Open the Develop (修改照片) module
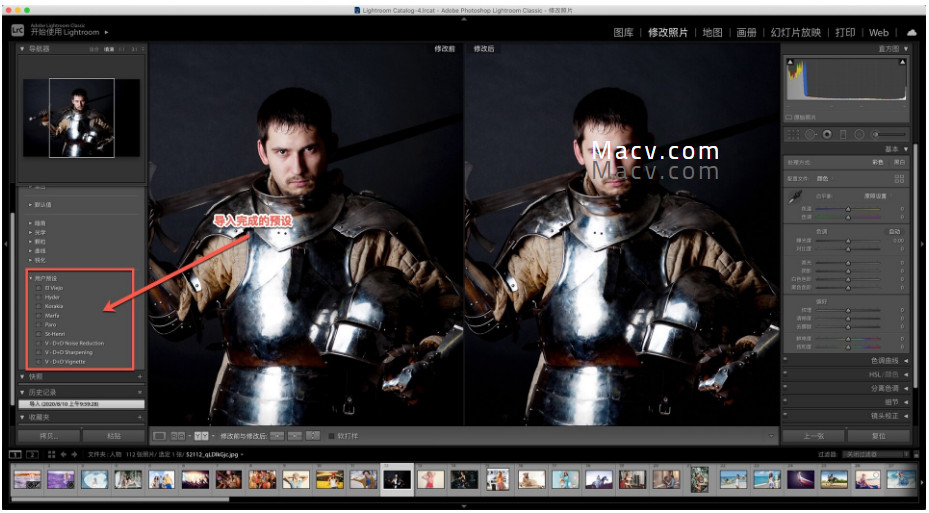Viewport: 929px width, 513px height. point(668,33)
